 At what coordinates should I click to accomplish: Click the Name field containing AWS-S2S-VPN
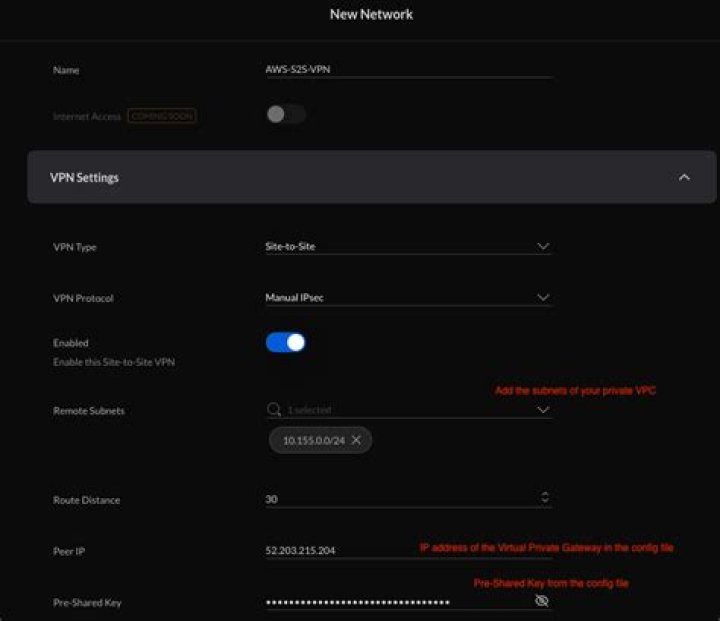(x=400, y=70)
